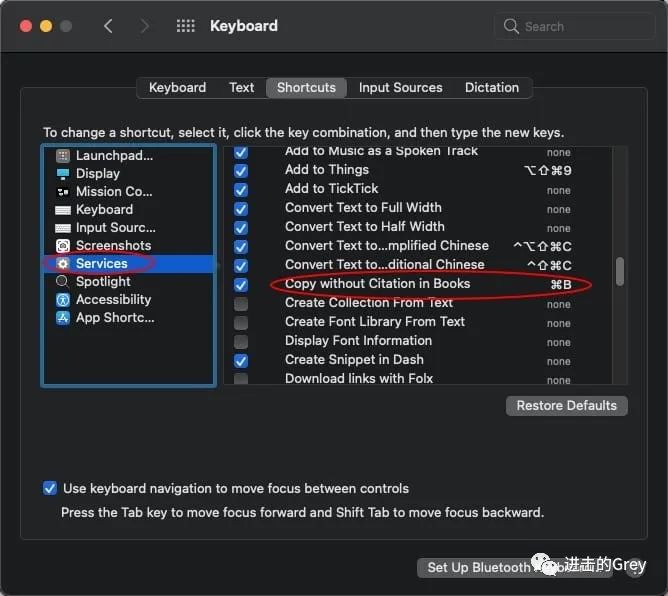This screenshot has height=596, width=668.
Task: Click the ^⇧⌘C shortcut for Traditional Chinese
Action: [x=549, y=265]
